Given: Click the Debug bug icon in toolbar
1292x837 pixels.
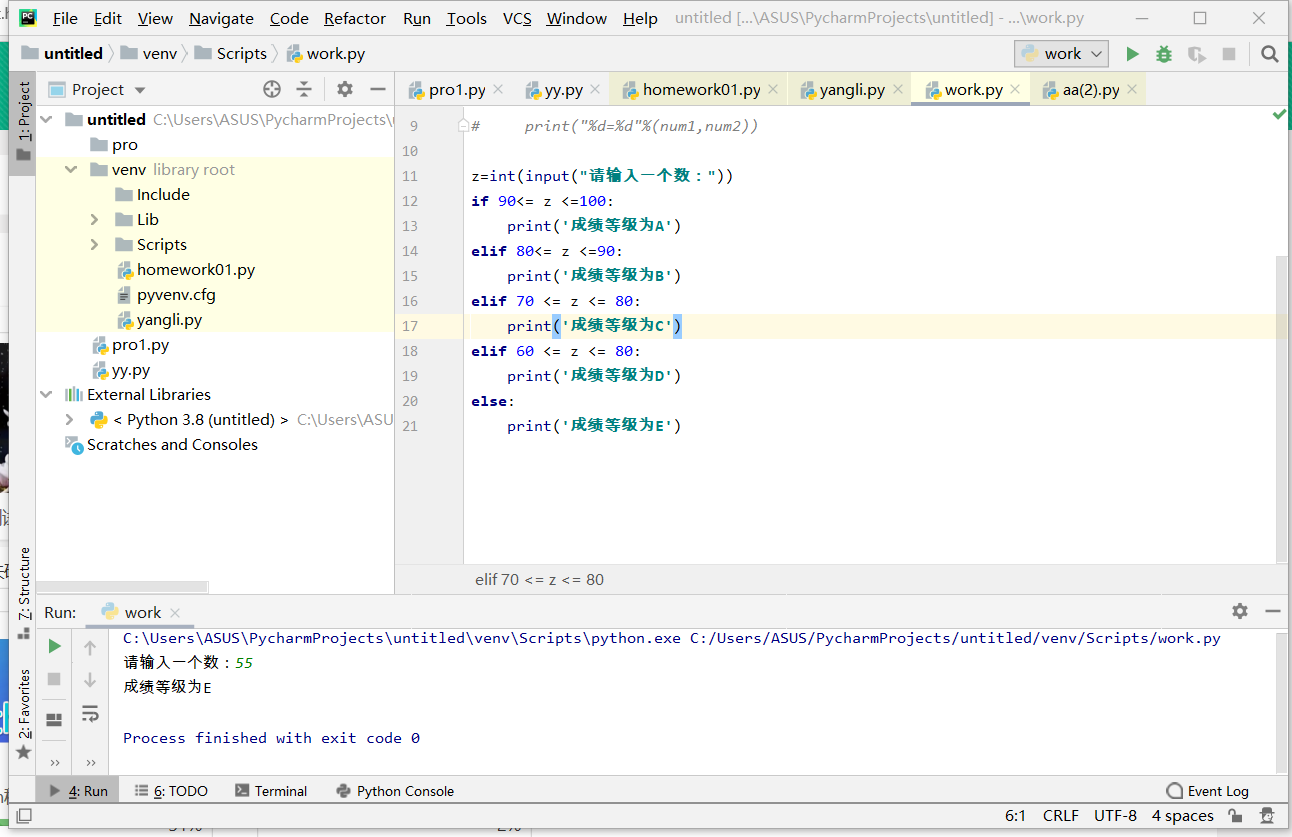Looking at the screenshot, I should coord(1164,54).
